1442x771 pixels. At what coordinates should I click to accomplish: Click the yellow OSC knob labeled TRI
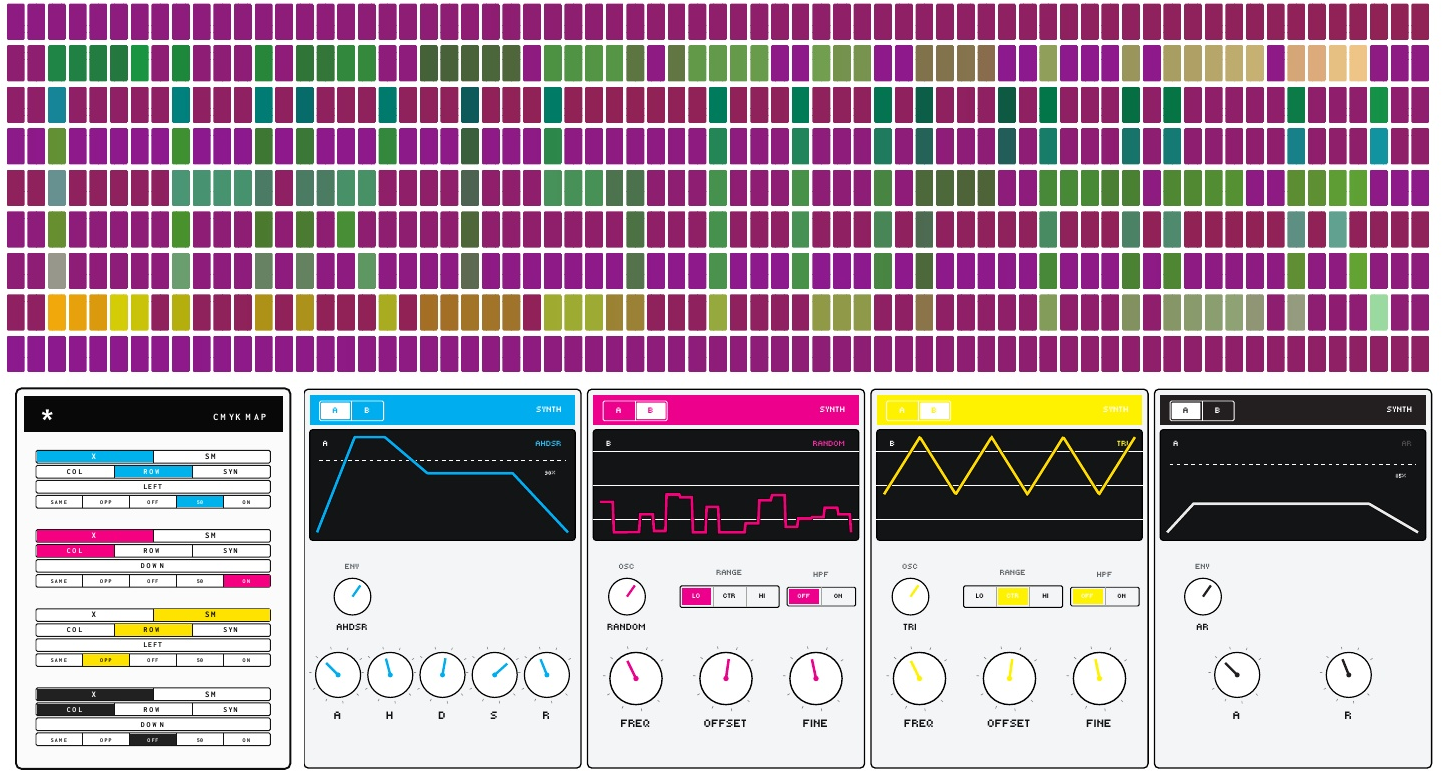pyautogui.click(x=910, y=596)
